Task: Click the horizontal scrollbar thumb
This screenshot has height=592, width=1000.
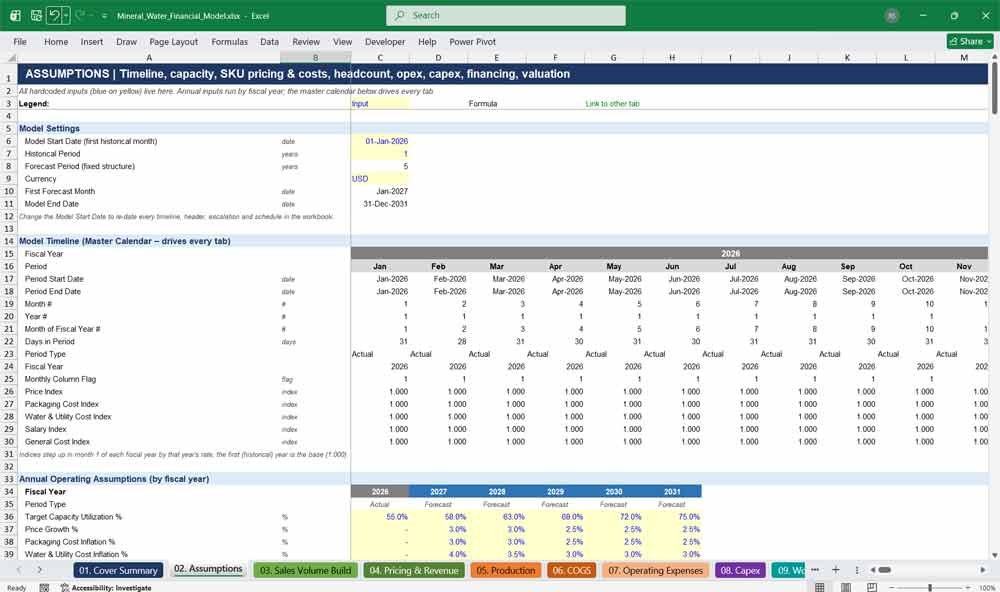Action: 884,570
